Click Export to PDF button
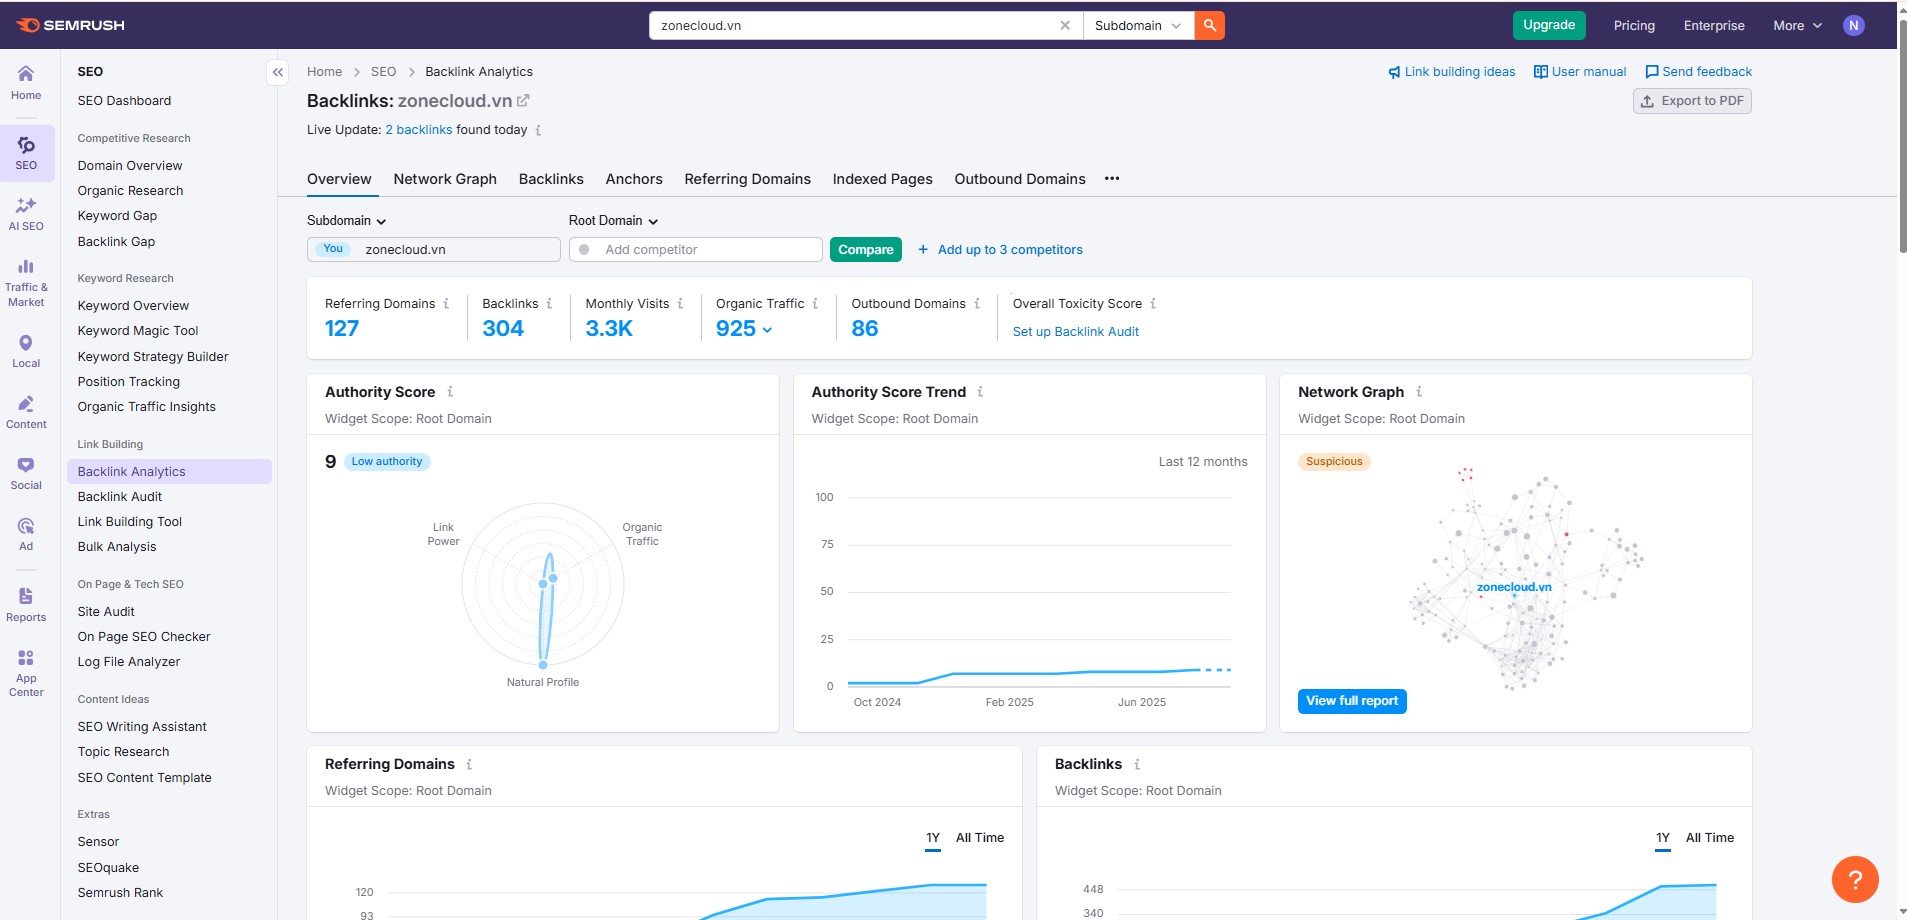The image size is (1907, 920). (1692, 101)
